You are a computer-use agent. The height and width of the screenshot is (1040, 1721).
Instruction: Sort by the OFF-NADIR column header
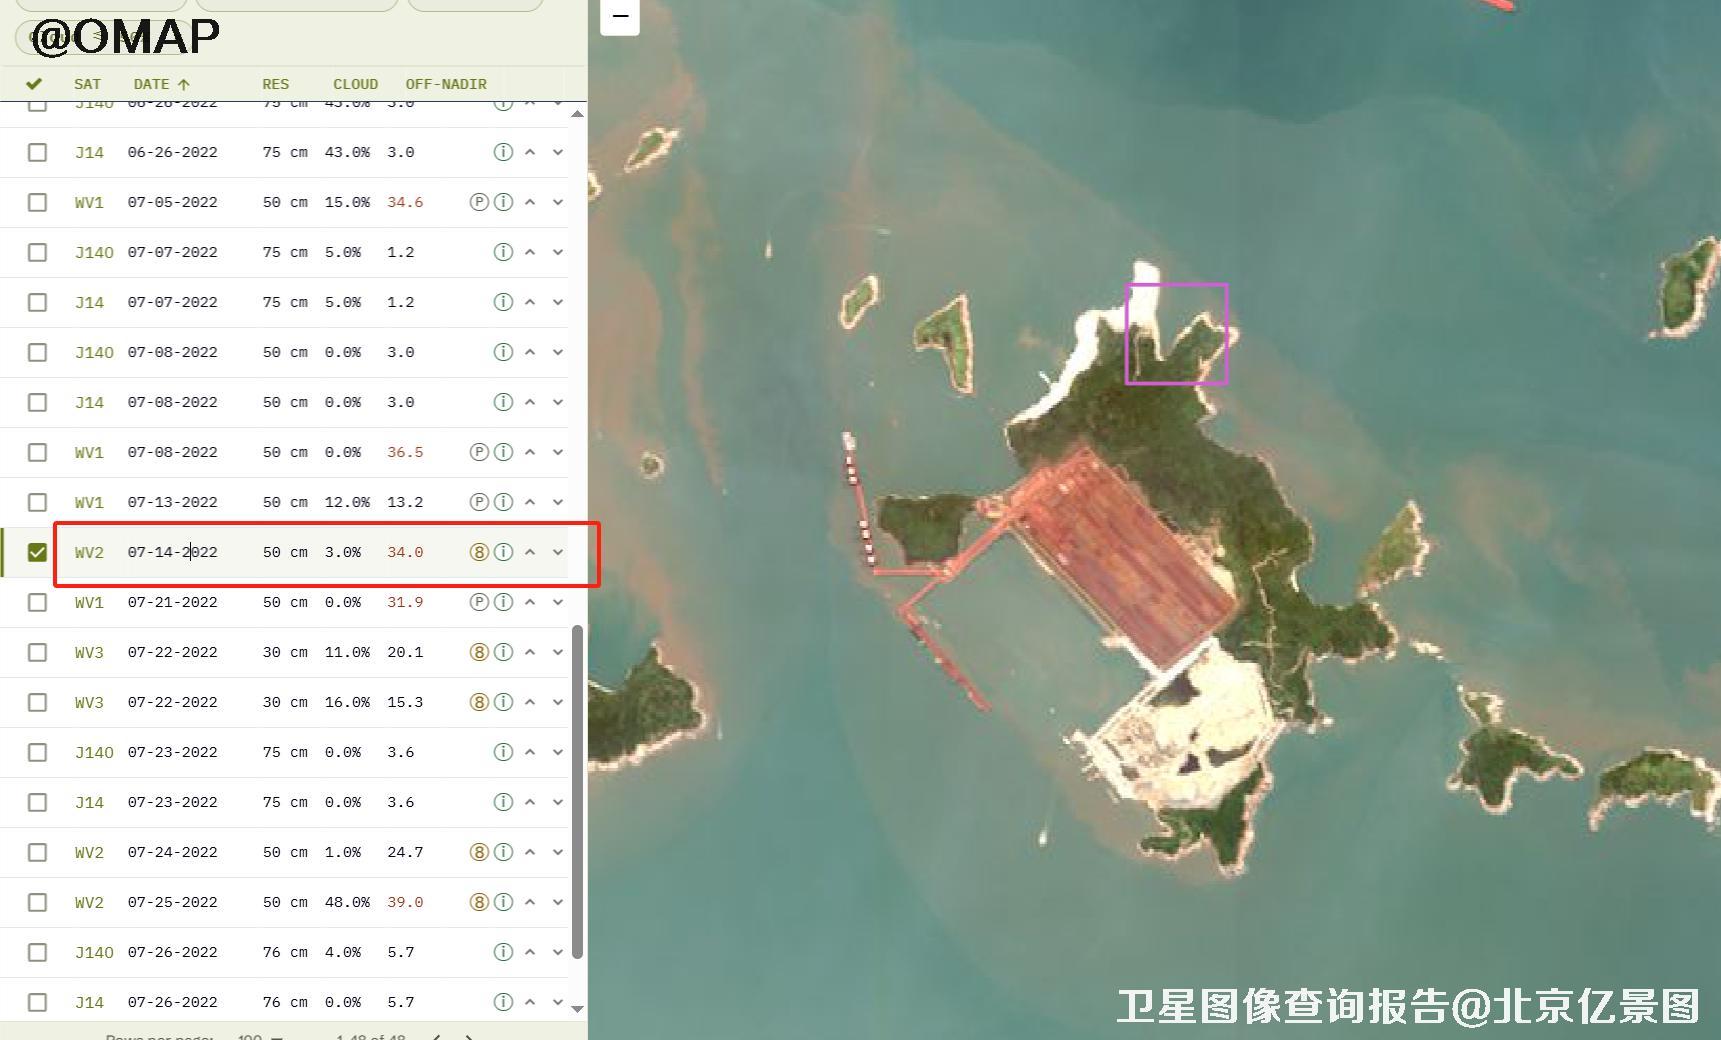(446, 84)
